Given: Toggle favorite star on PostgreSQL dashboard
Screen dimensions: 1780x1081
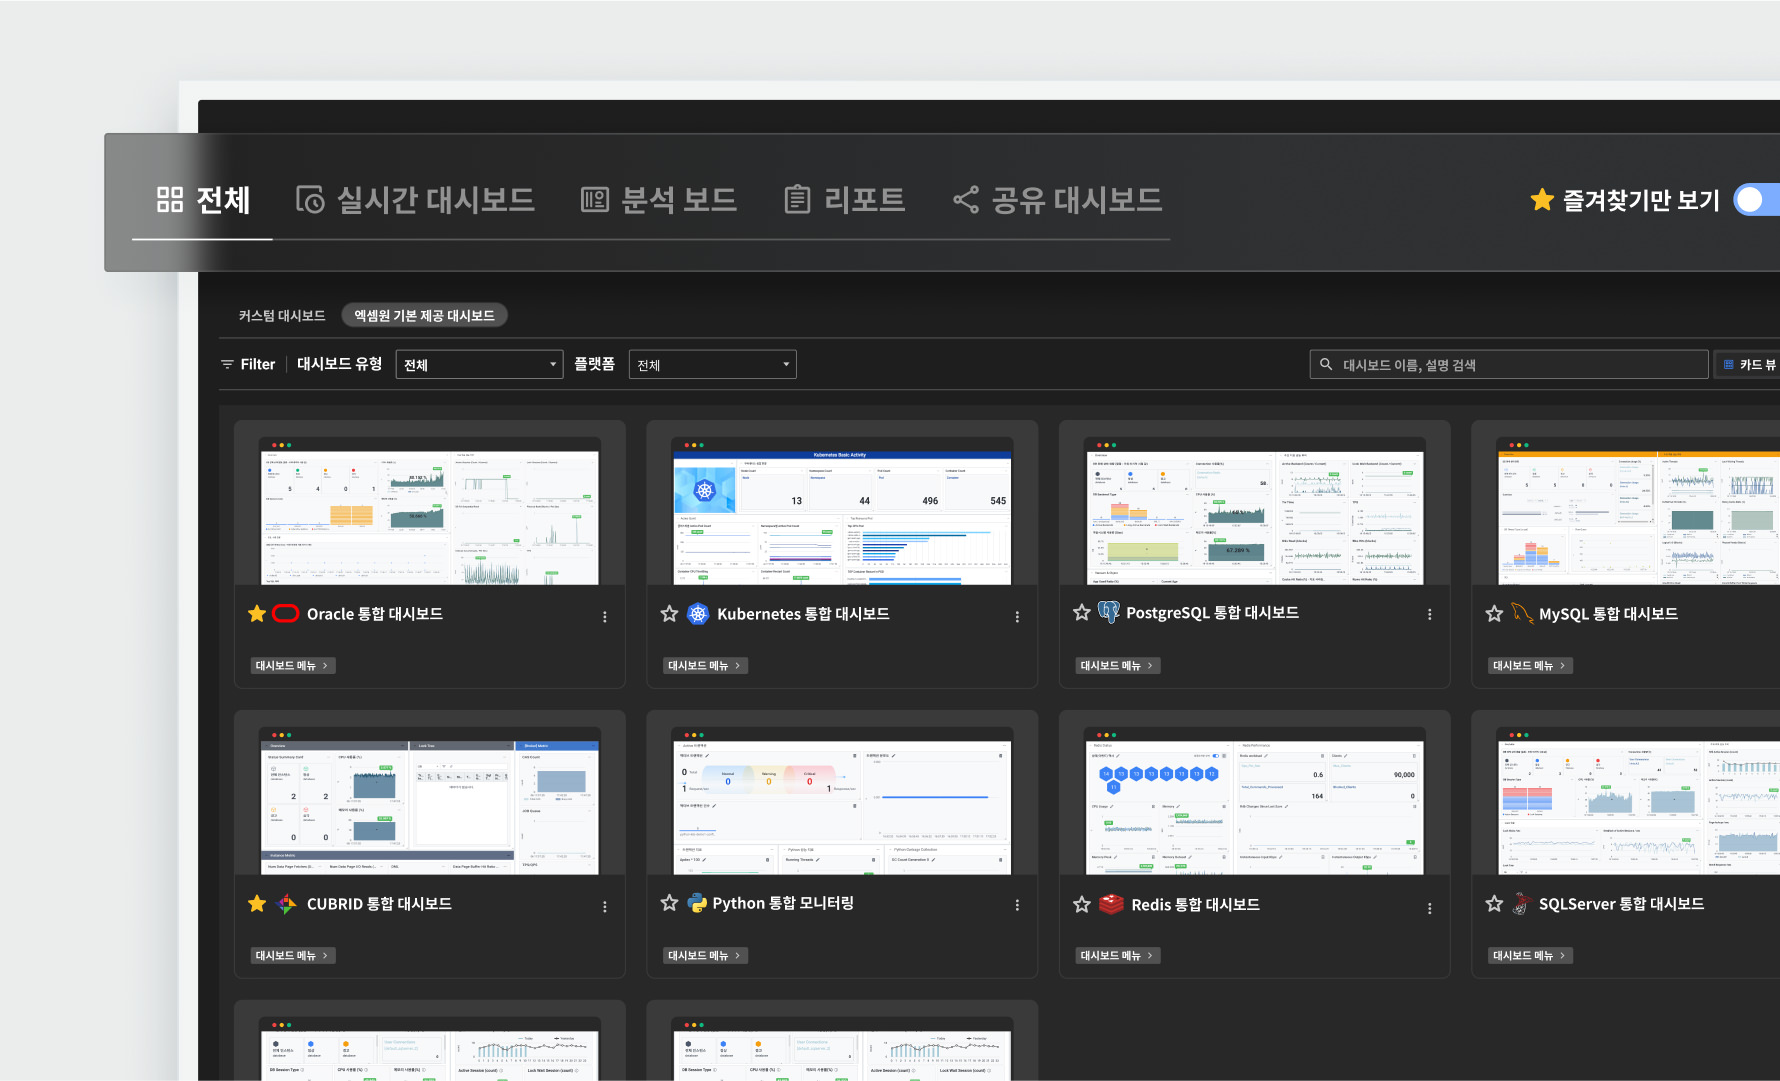Looking at the screenshot, I should [1081, 613].
